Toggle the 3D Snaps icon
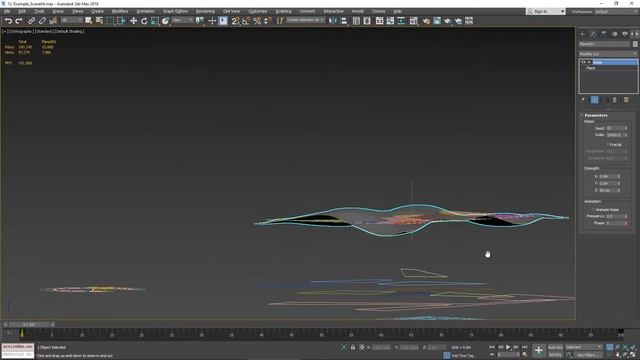This screenshot has height=360, width=640. (x=236, y=21)
